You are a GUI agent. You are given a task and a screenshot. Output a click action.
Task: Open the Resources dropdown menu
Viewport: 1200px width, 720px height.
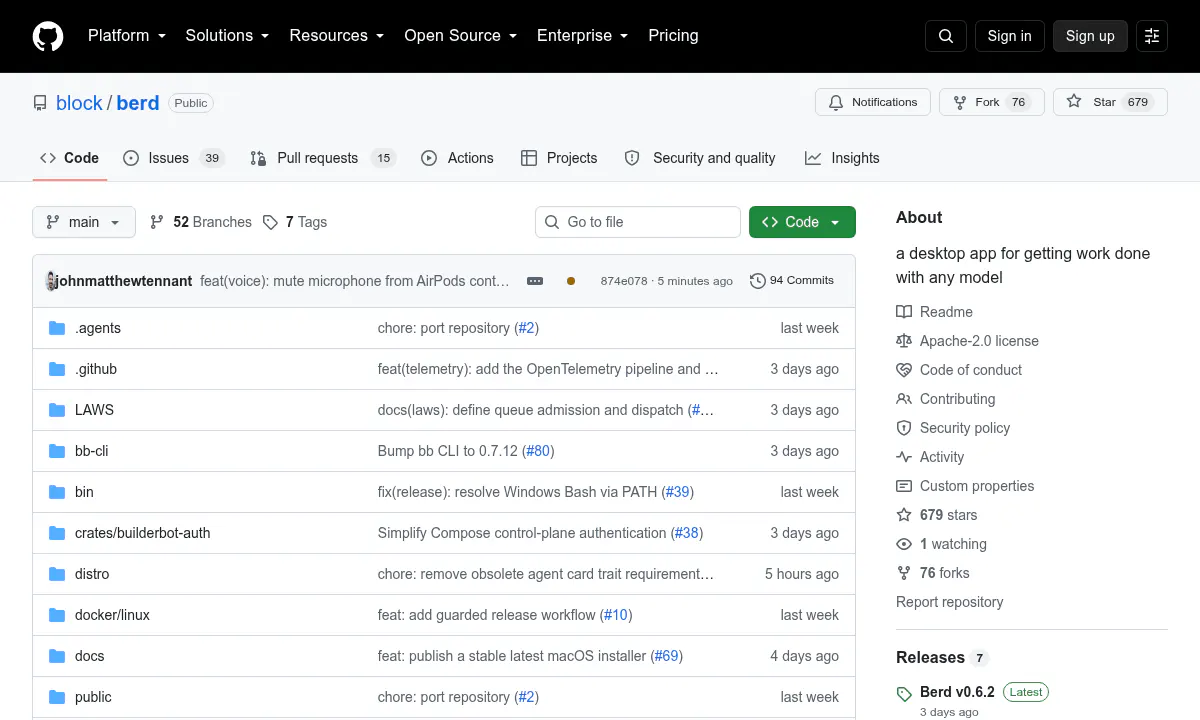pyautogui.click(x=337, y=36)
